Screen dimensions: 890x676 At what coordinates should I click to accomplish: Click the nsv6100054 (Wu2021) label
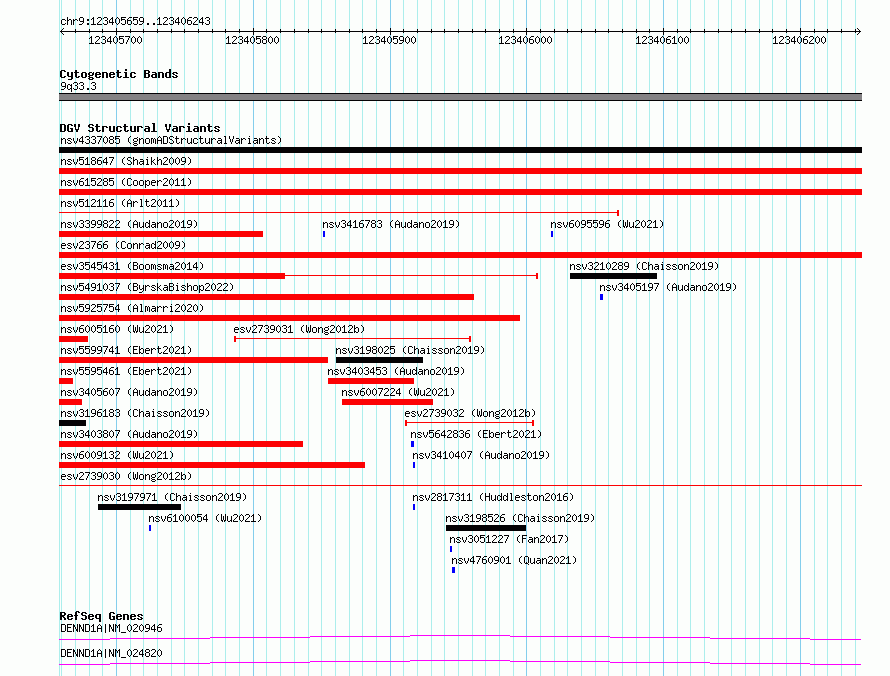[x=205, y=518]
